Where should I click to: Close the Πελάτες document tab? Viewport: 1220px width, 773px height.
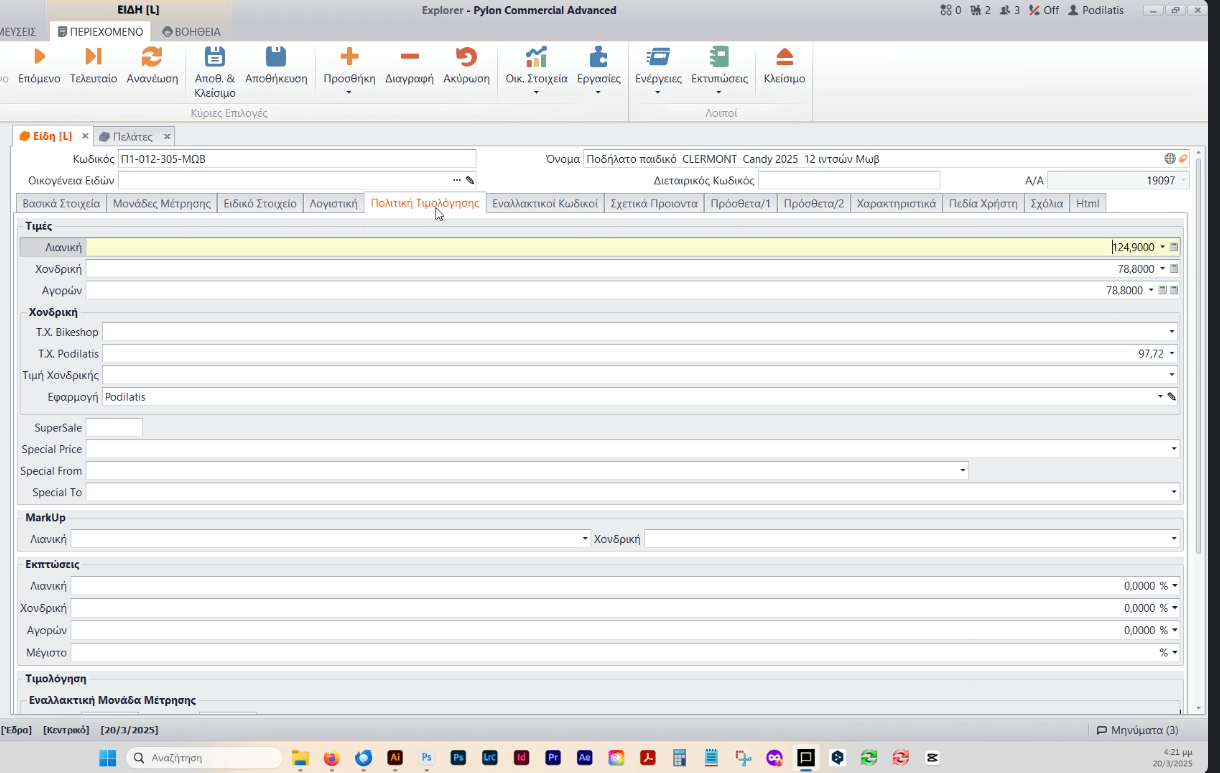(x=167, y=136)
